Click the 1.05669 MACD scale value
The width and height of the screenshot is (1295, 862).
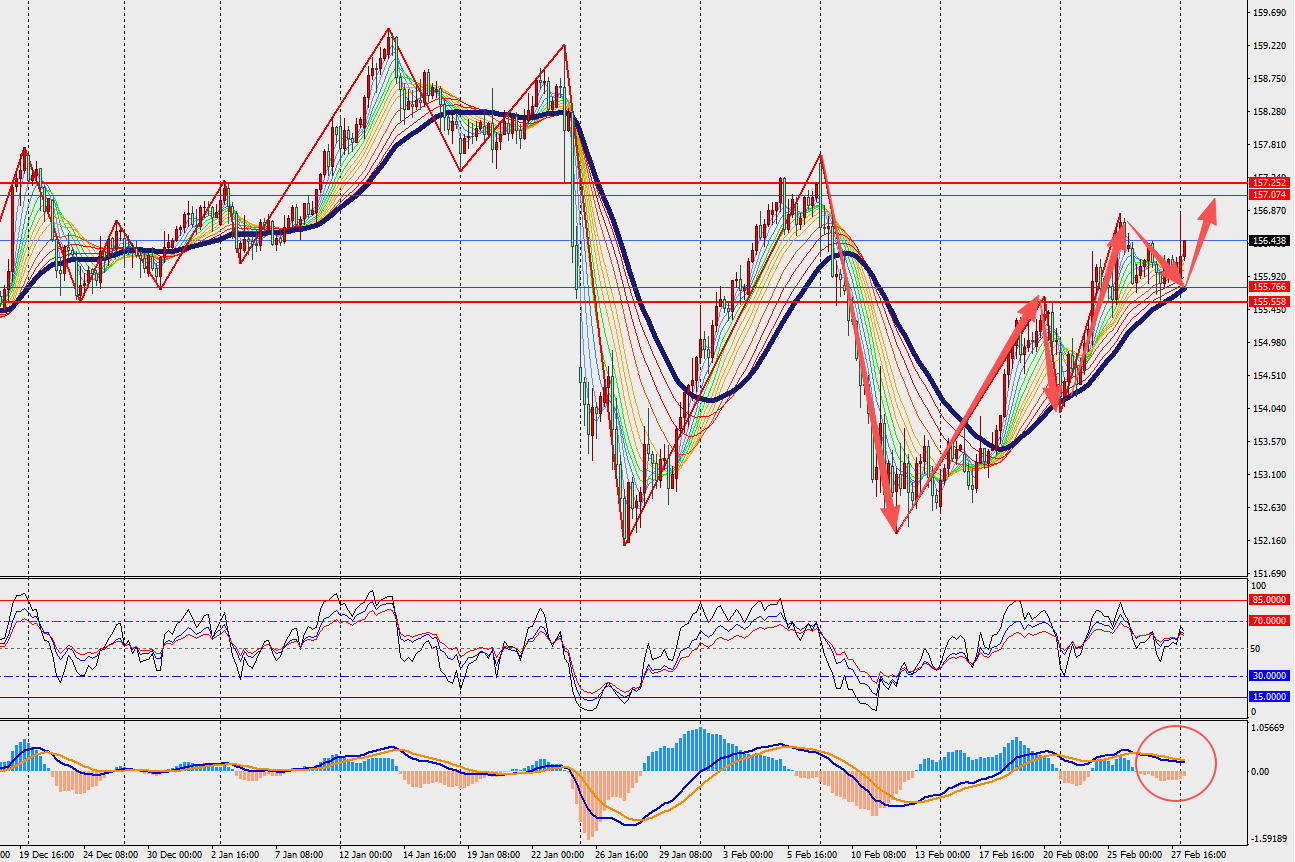click(1269, 728)
